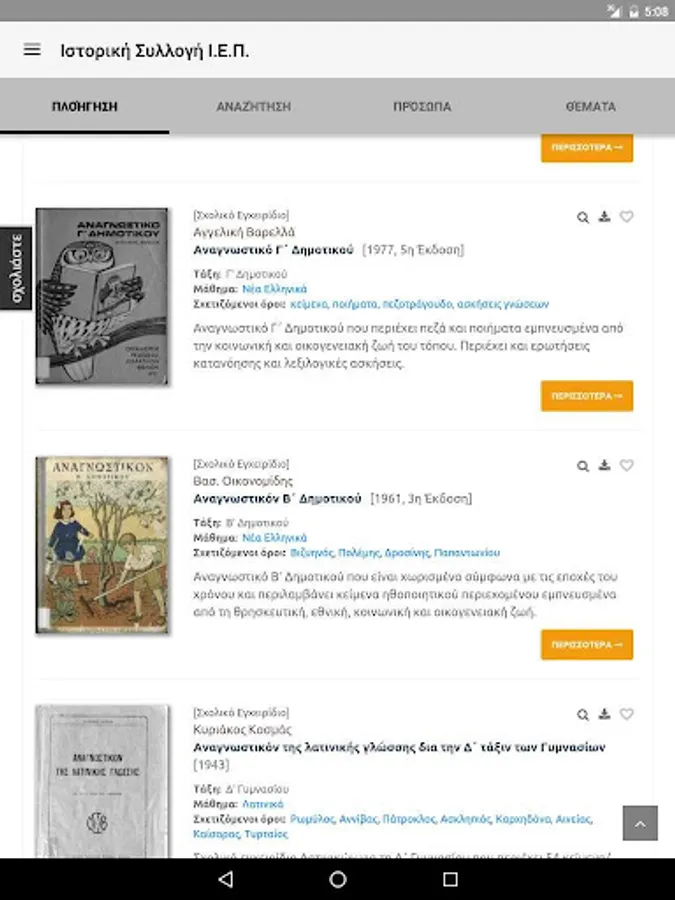Screen dimensions: 675x900
Task: Download the Αναγνωστικό Γ΄ Δημοτικού book
Action: pyautogui.click(x=604, y=216)
